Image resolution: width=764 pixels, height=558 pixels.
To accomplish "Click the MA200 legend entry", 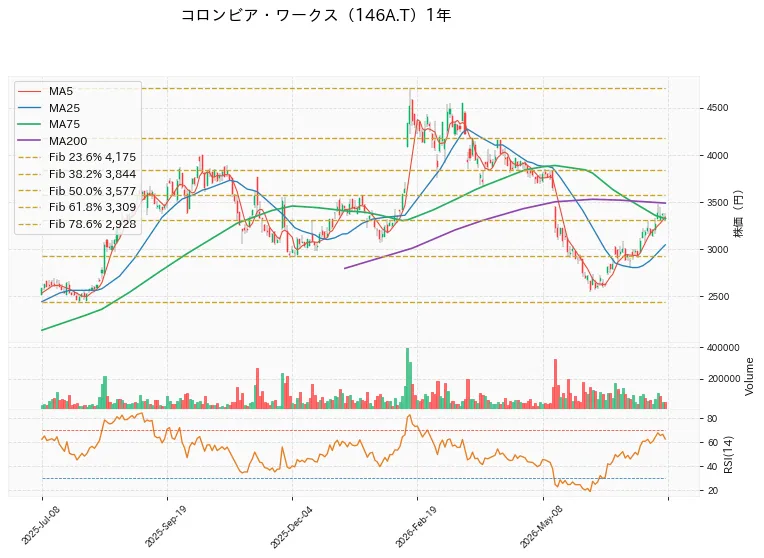I will click(52, 141).
